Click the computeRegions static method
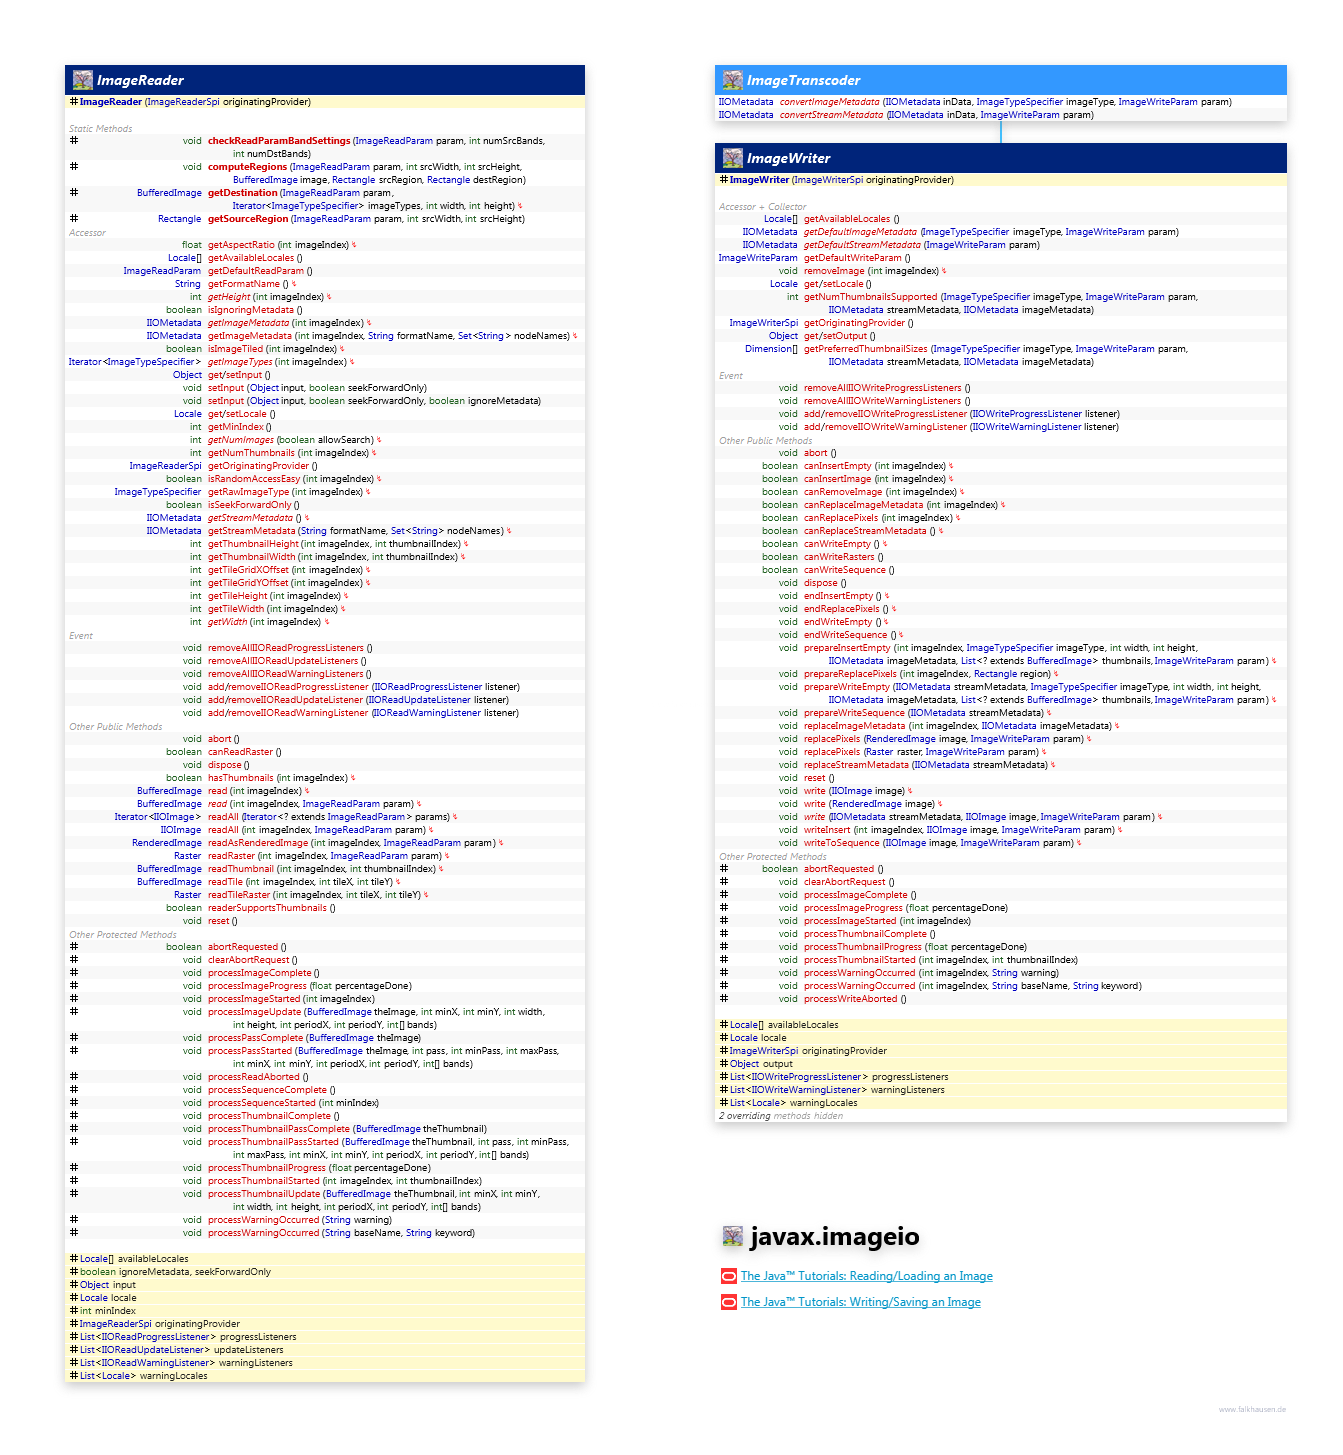The height and width of the screenshot is (1455, 1343). click(247, 167)
